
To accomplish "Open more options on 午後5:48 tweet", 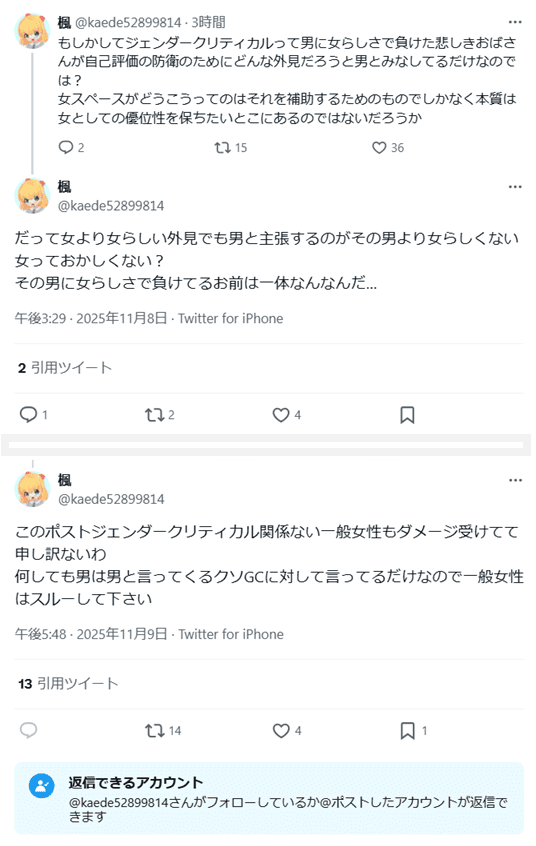I will coord(515,480).
